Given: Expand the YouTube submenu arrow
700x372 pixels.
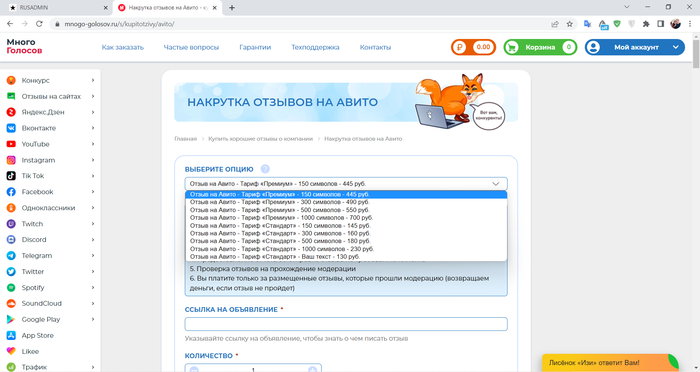Looking at the screenshot, I should tap(93, 144).
